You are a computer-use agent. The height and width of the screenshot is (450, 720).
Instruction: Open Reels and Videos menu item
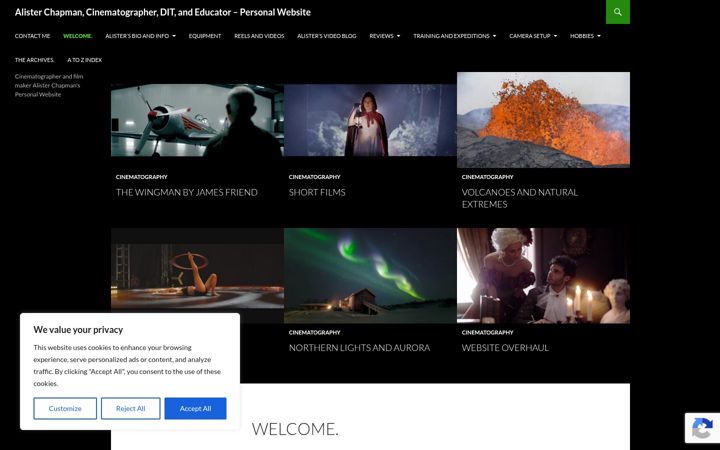(259, 36)
